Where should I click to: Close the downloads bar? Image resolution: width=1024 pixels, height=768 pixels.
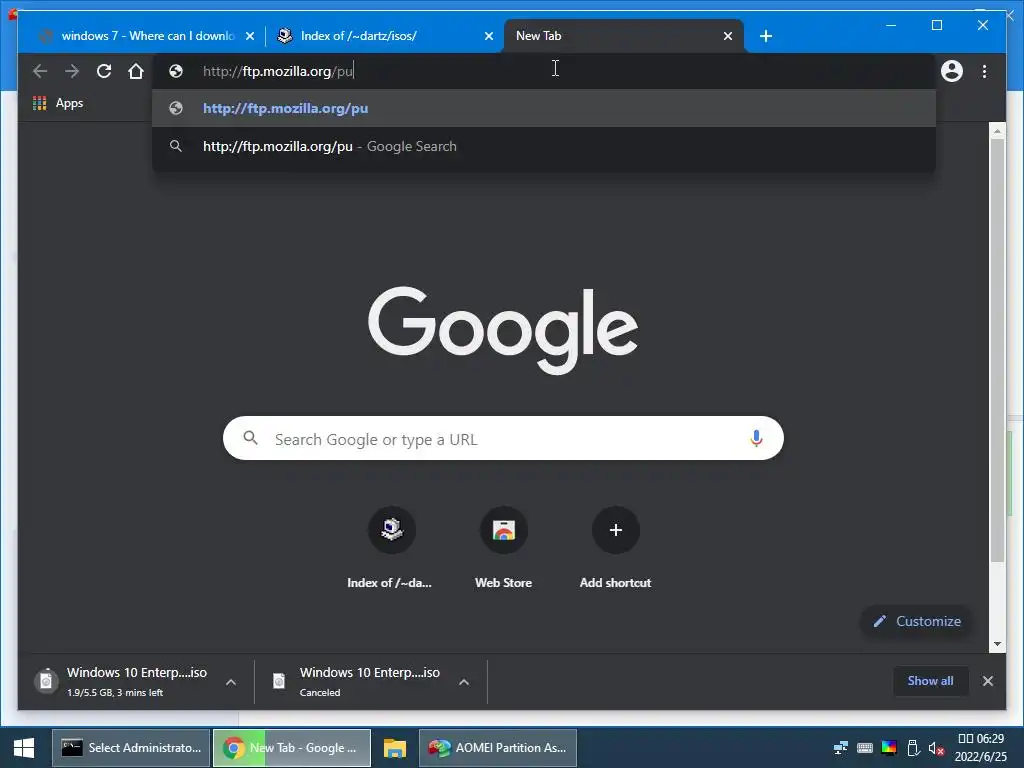tap(987, 680)
